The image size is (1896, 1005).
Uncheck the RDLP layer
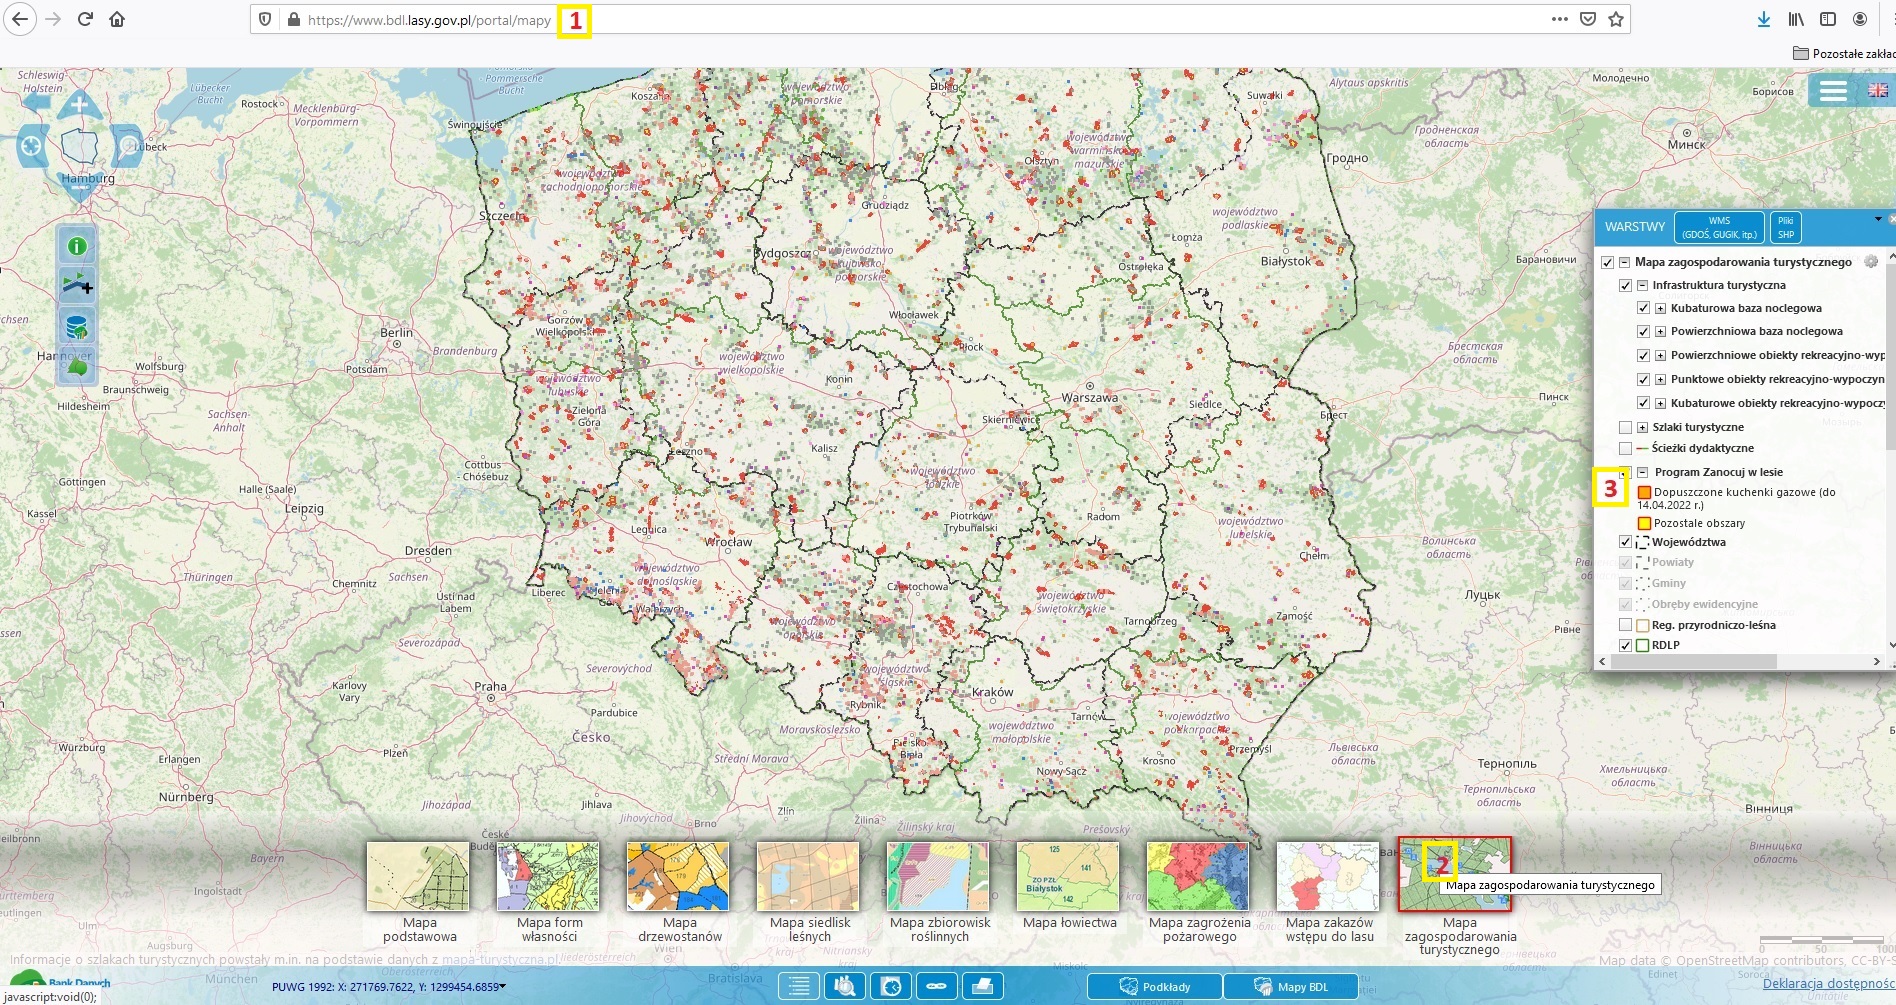[1626, 645]
